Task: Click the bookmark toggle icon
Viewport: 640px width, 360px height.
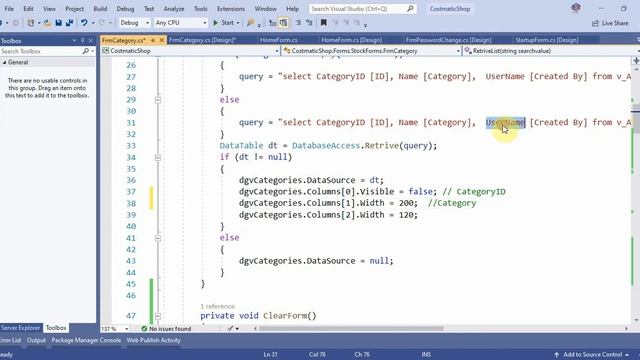Action: click(x=323, y=23)
